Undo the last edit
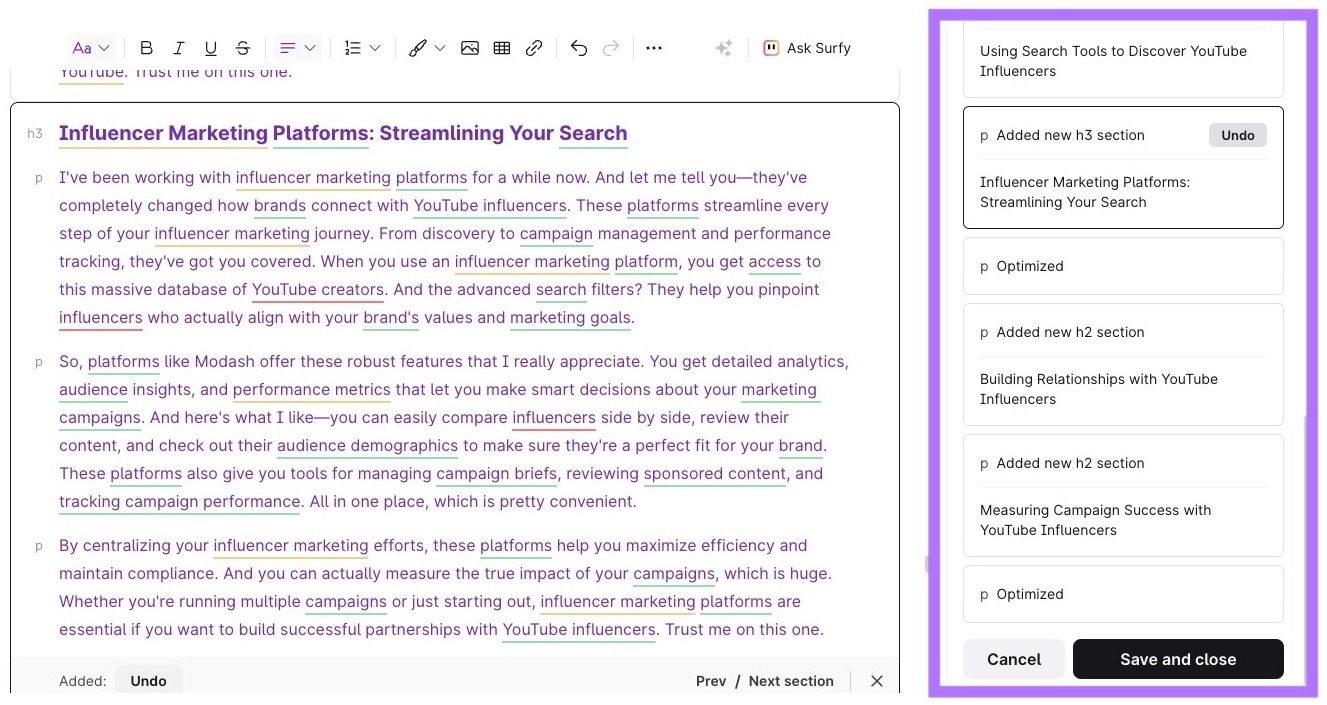Image resolution: width=1327 pixels, height=705 pixels. 579,47
